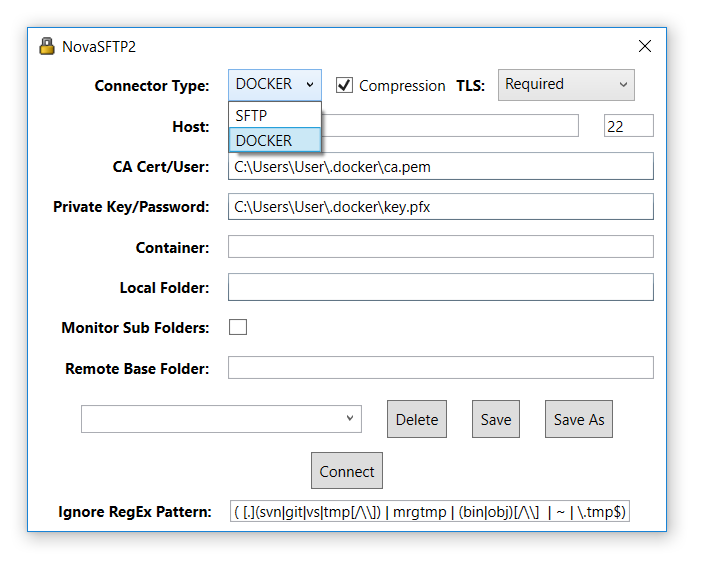
Task: Expand the TLS Required dropdown
Action: click(566, 85)
